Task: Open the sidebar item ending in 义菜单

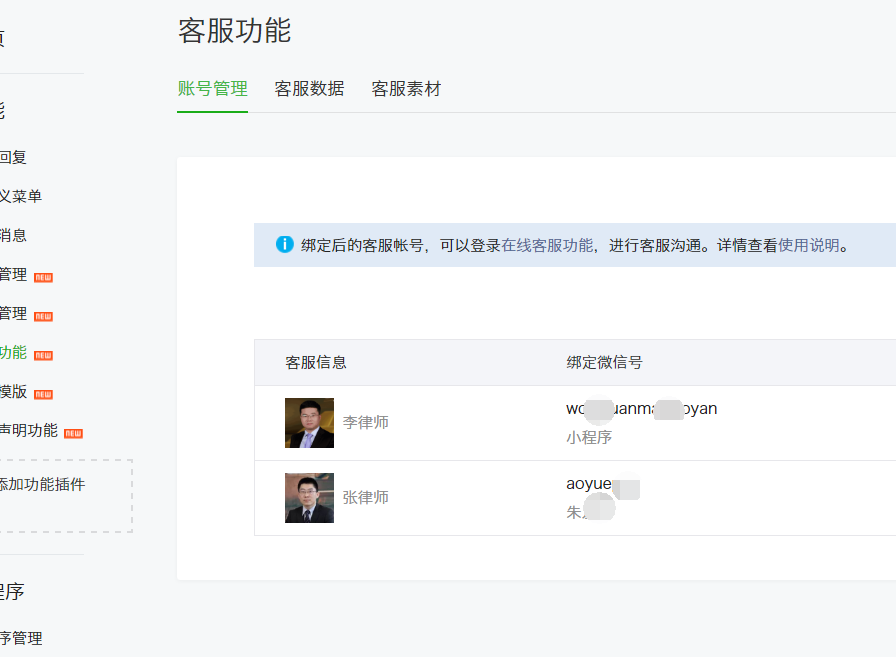Action: click(x=21, y=196)
